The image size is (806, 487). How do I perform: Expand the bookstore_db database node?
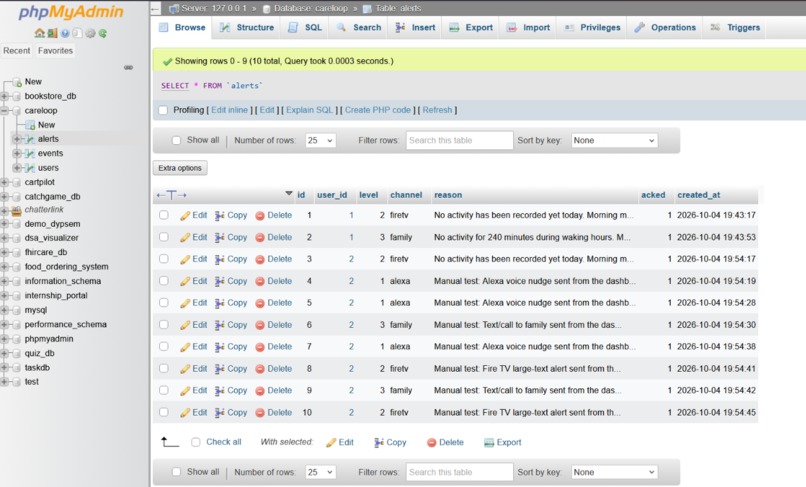(x=5, y=96)
